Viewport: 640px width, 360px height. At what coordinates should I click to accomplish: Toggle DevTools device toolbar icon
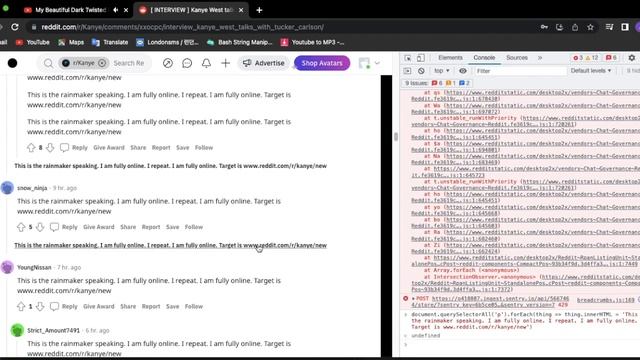pos(420,58)
